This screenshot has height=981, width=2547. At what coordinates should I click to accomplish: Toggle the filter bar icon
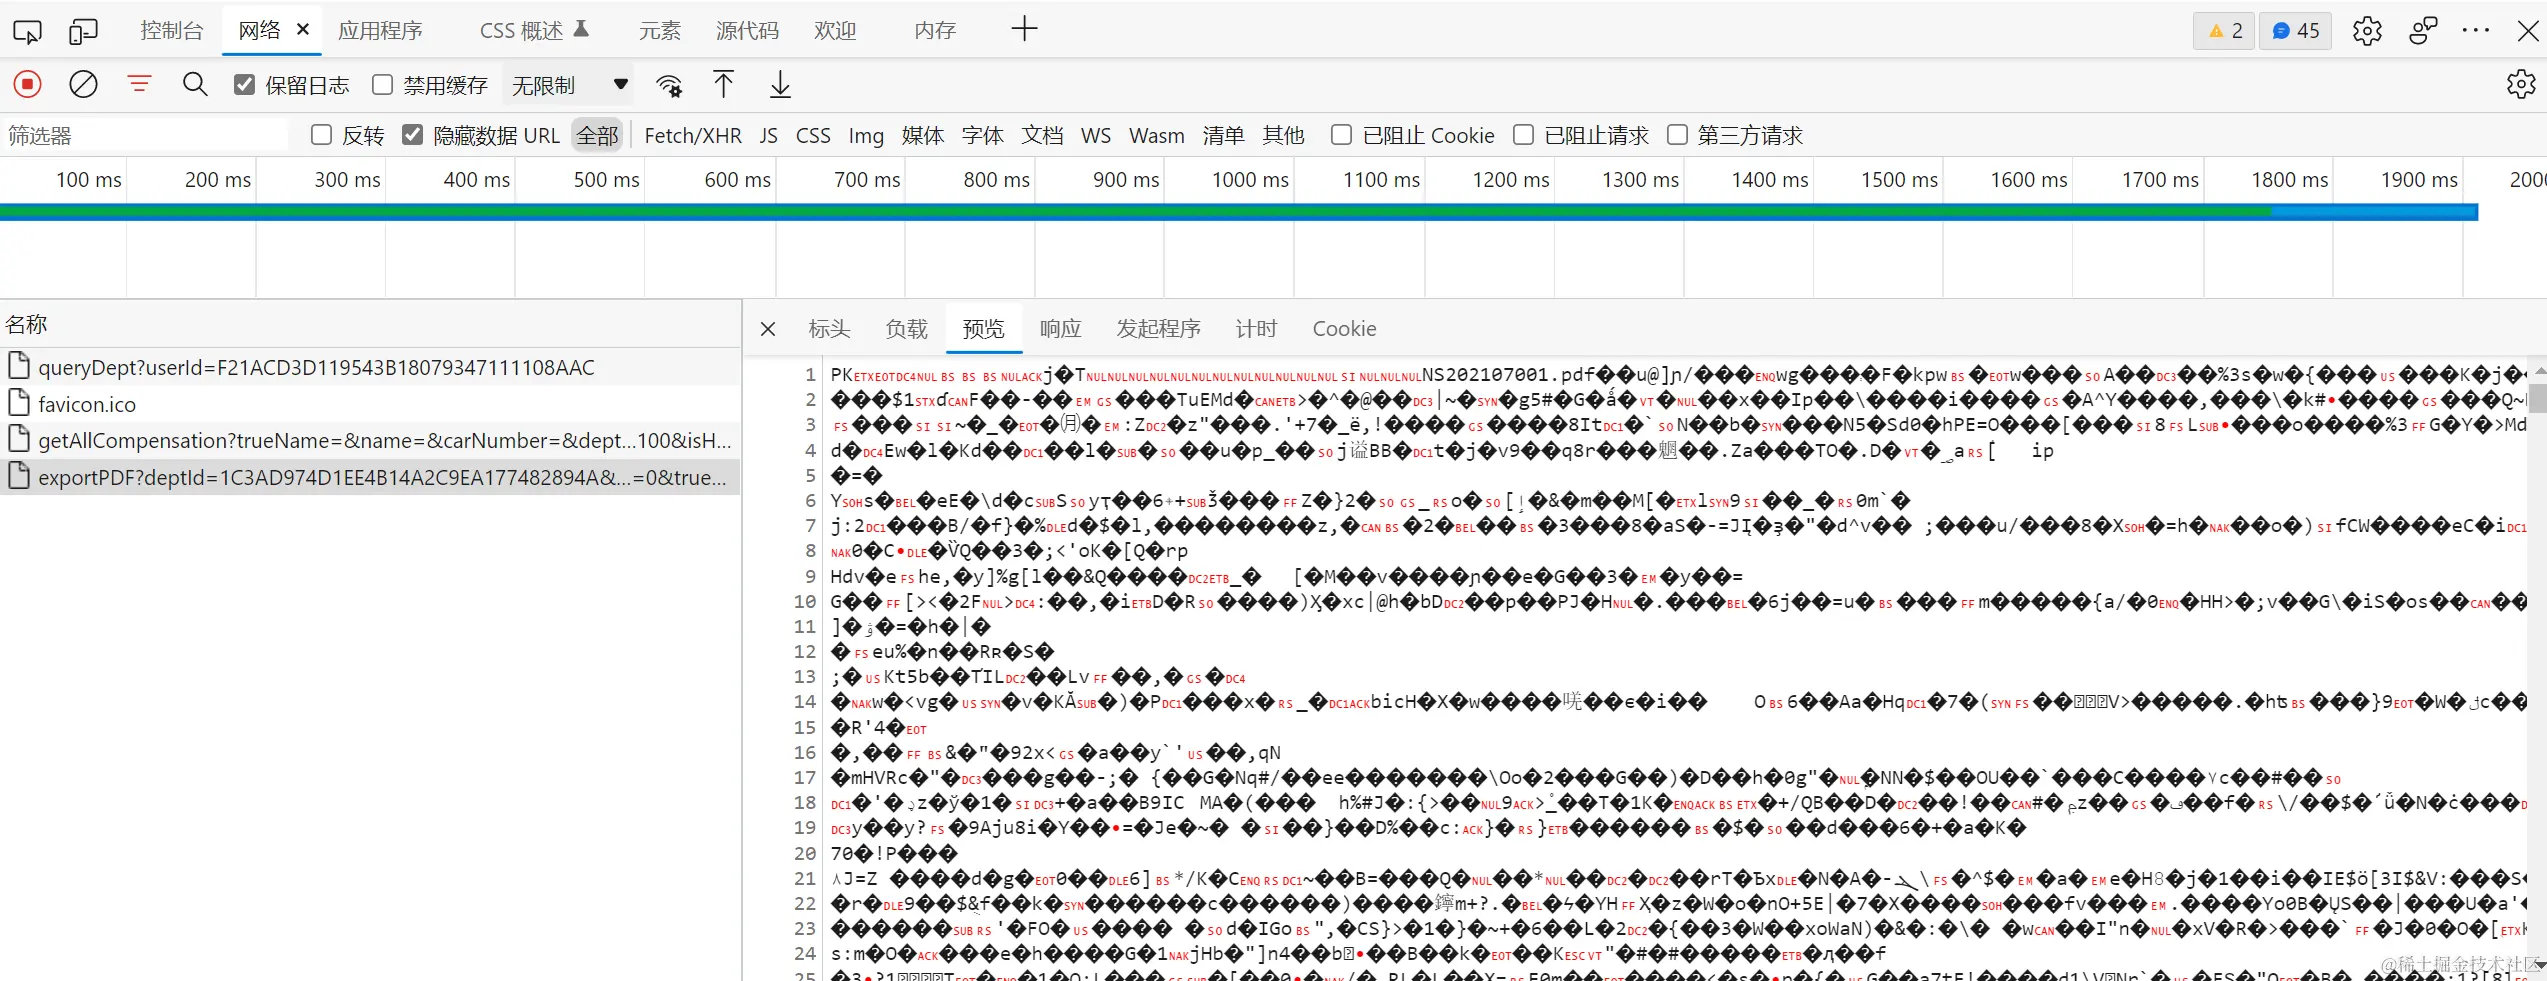coord(139,85)
